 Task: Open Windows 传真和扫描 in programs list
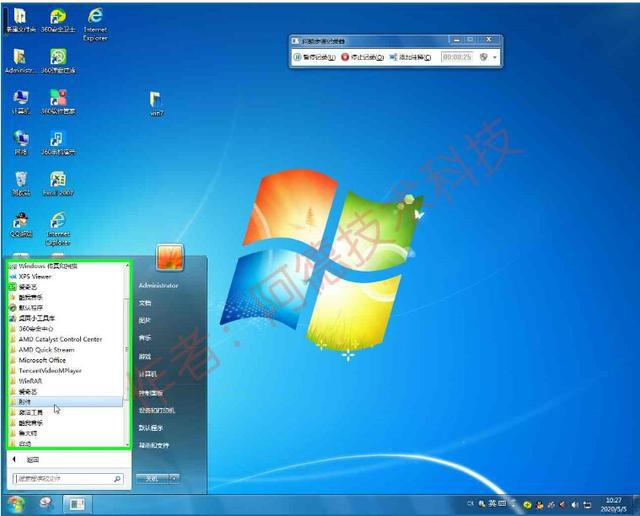coord(66,266)
